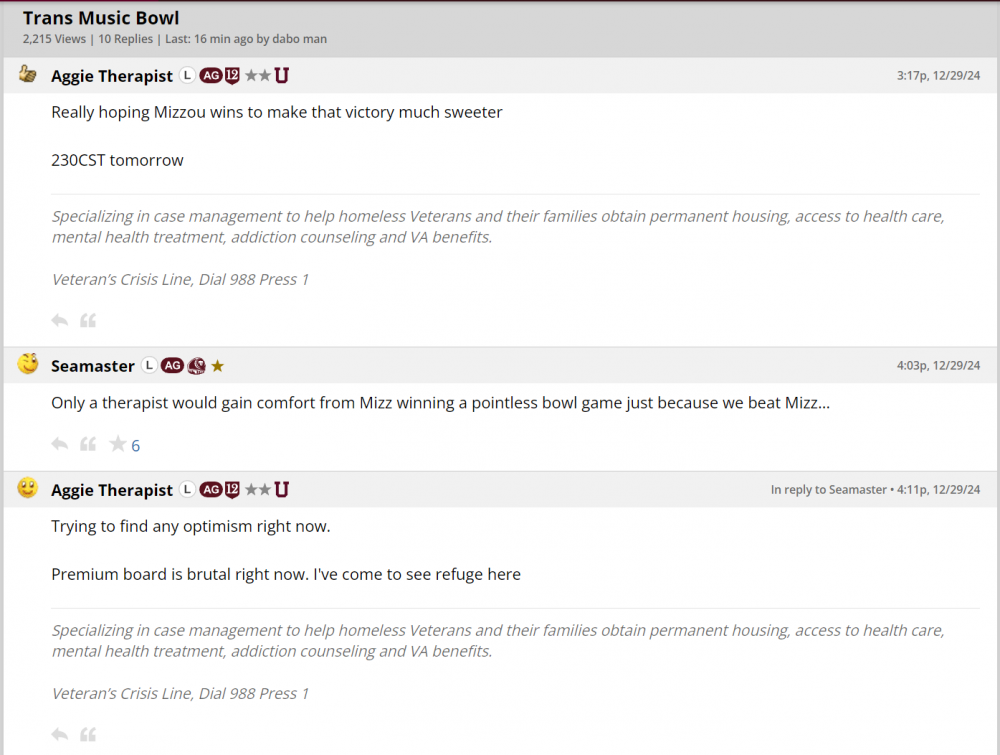Image resolution: width=1000 pixels, height=755 pixels.
Task: Click Aggie Therapist username on third post
Action: 112,490
